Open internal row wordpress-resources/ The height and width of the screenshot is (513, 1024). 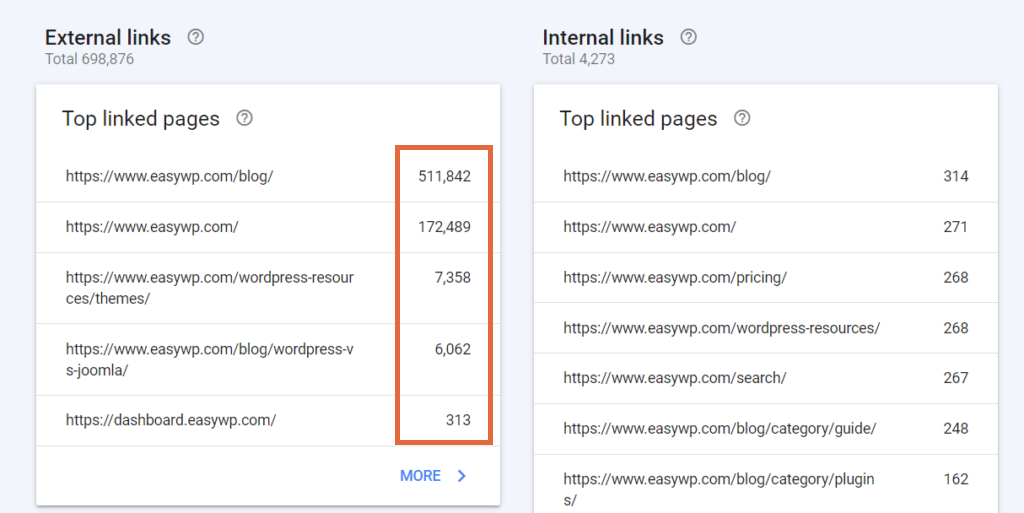766,328
